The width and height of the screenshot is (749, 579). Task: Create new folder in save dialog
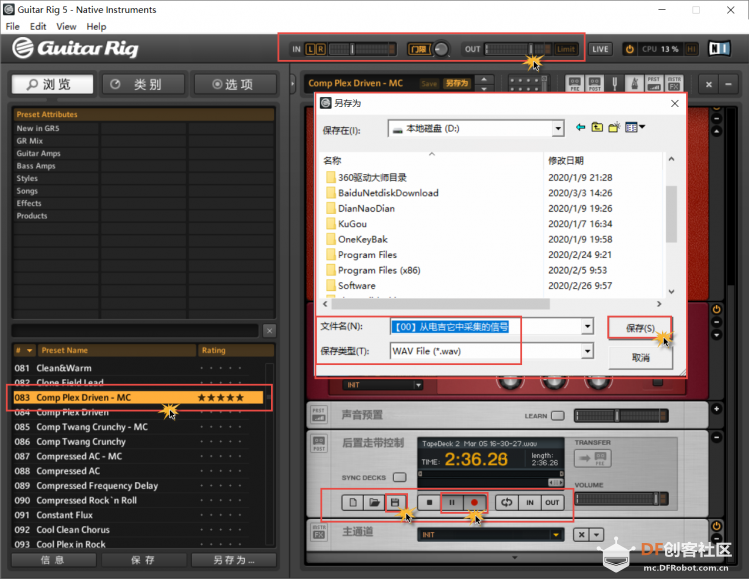coord(614,127)
